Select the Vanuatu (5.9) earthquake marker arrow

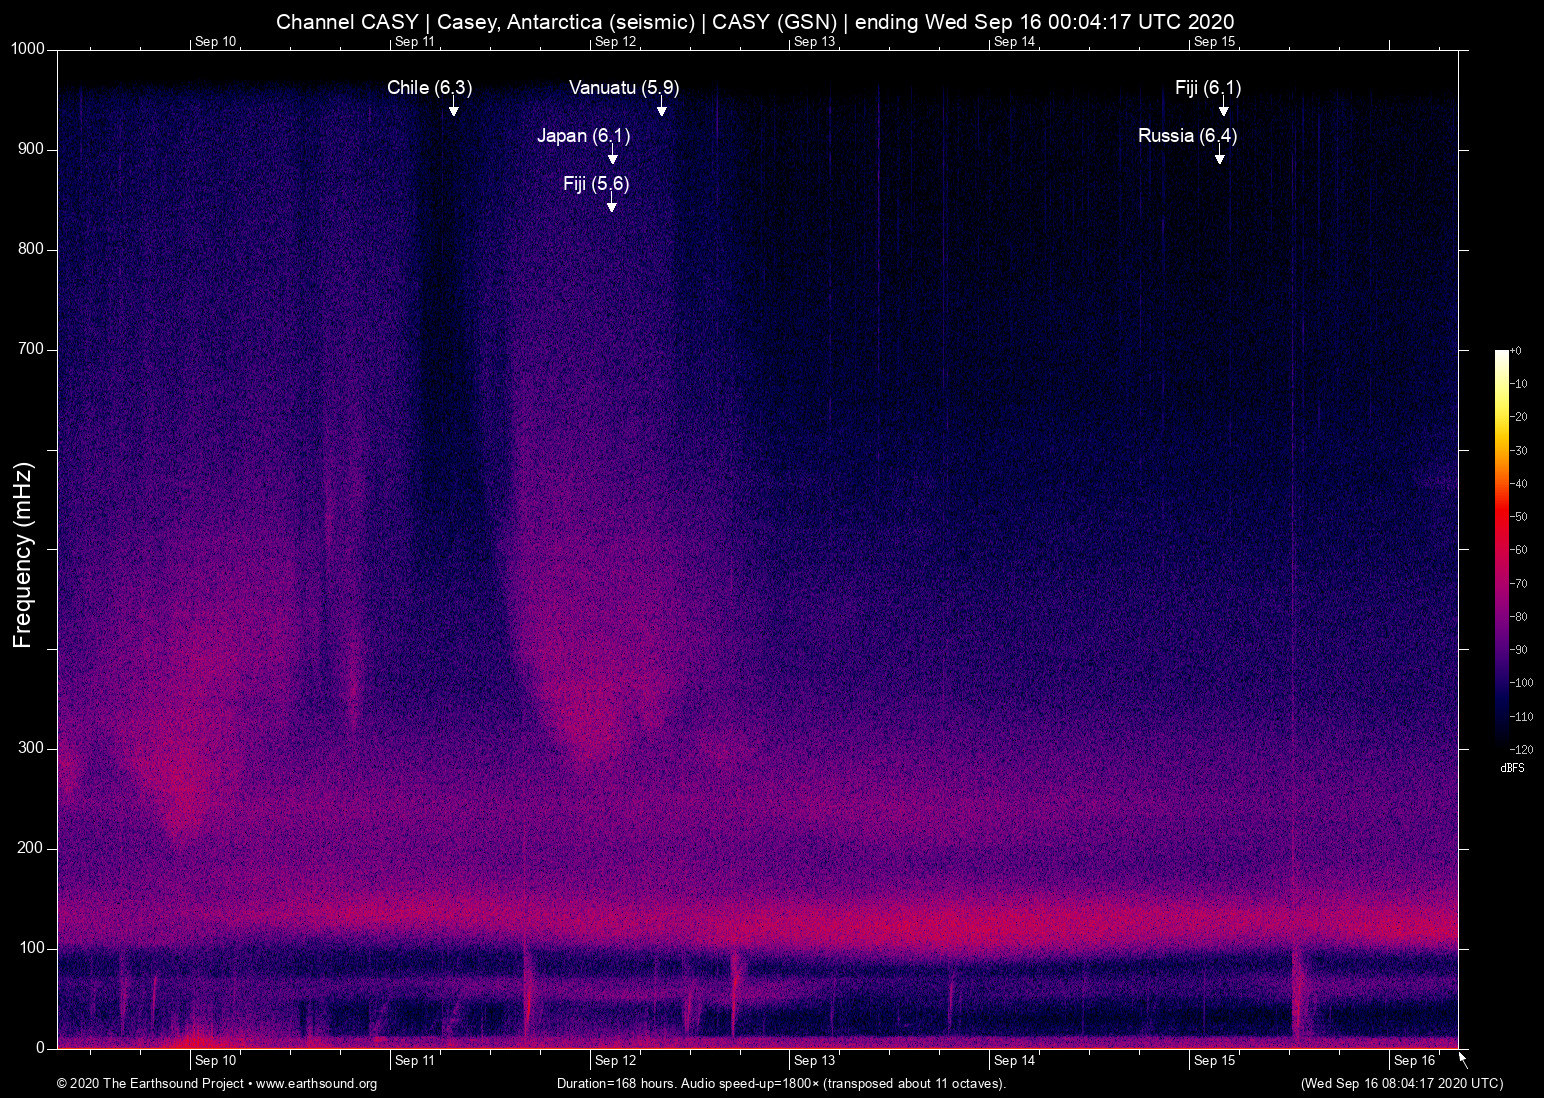click(662, 111)
